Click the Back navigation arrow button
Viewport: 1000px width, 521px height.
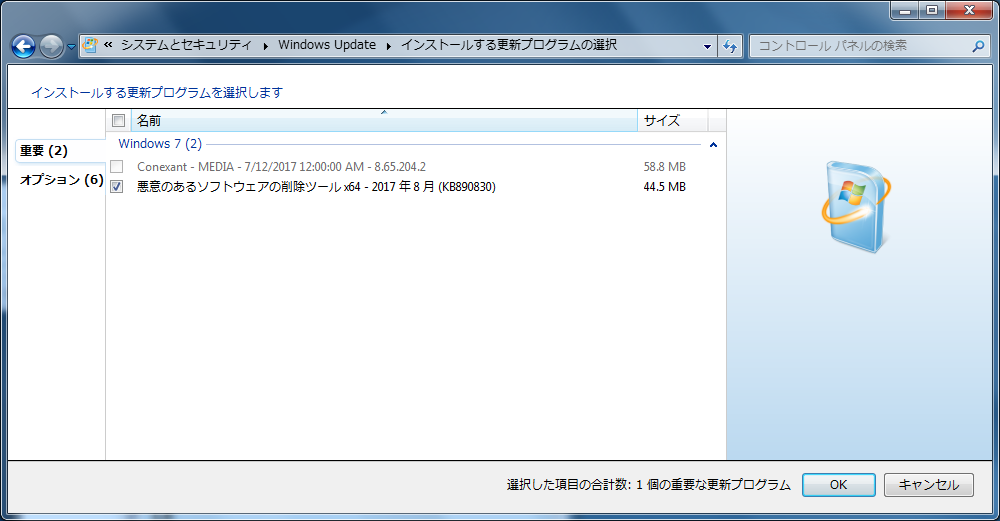pos(23,46)
